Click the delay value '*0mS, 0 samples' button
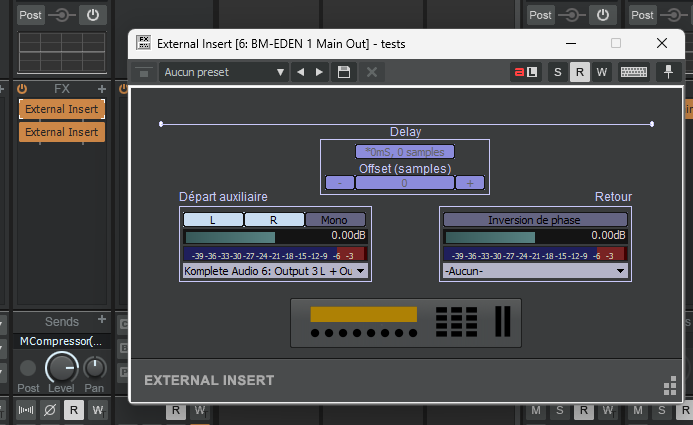 tap(405, 152)
